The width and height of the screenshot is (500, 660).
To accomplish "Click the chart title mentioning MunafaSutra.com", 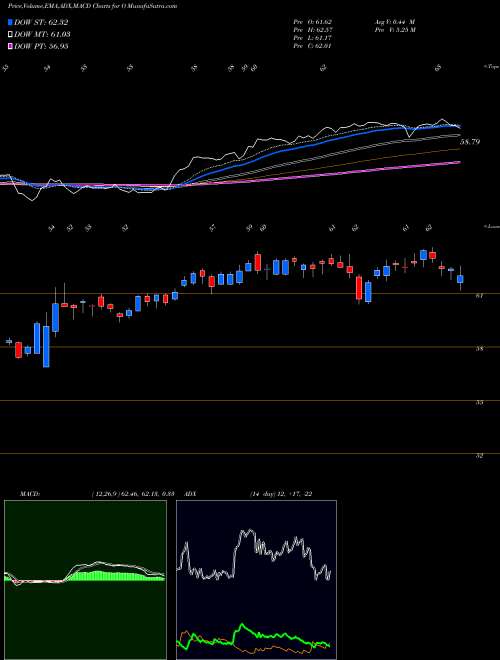I will pos(92,6).
